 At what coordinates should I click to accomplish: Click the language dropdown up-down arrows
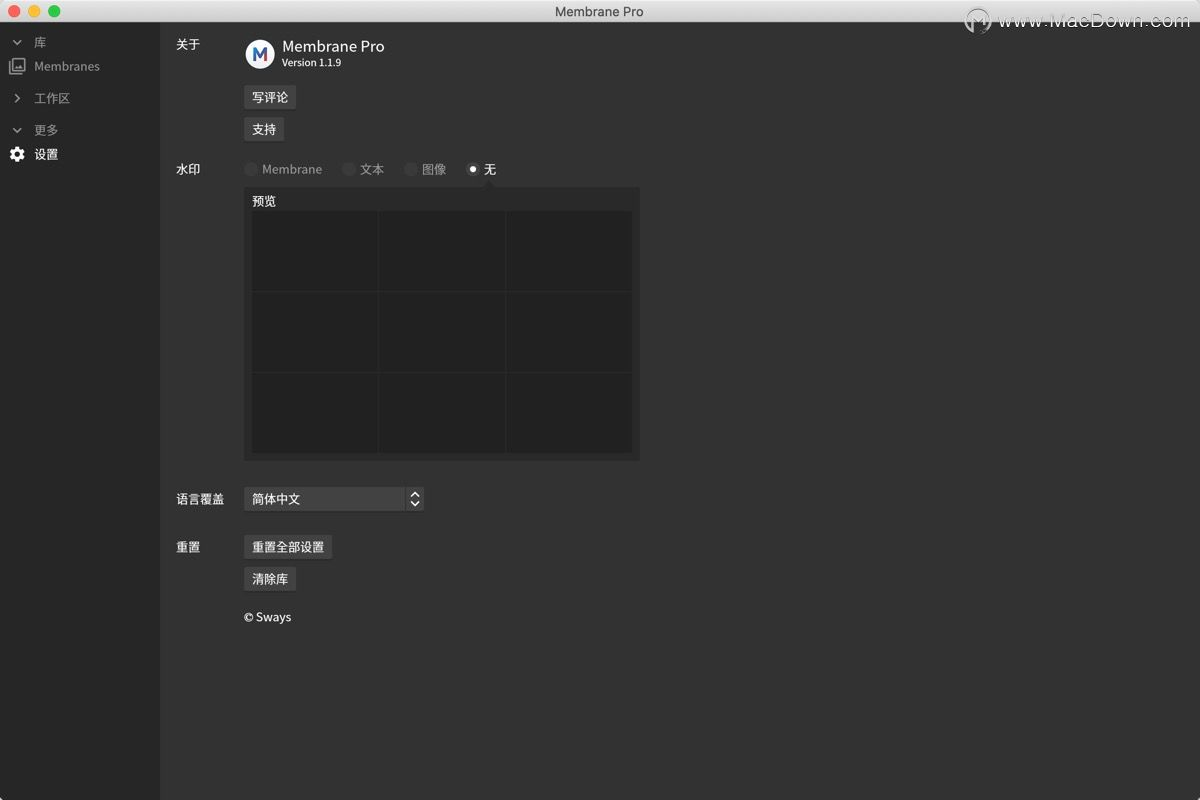pos(415,499)
